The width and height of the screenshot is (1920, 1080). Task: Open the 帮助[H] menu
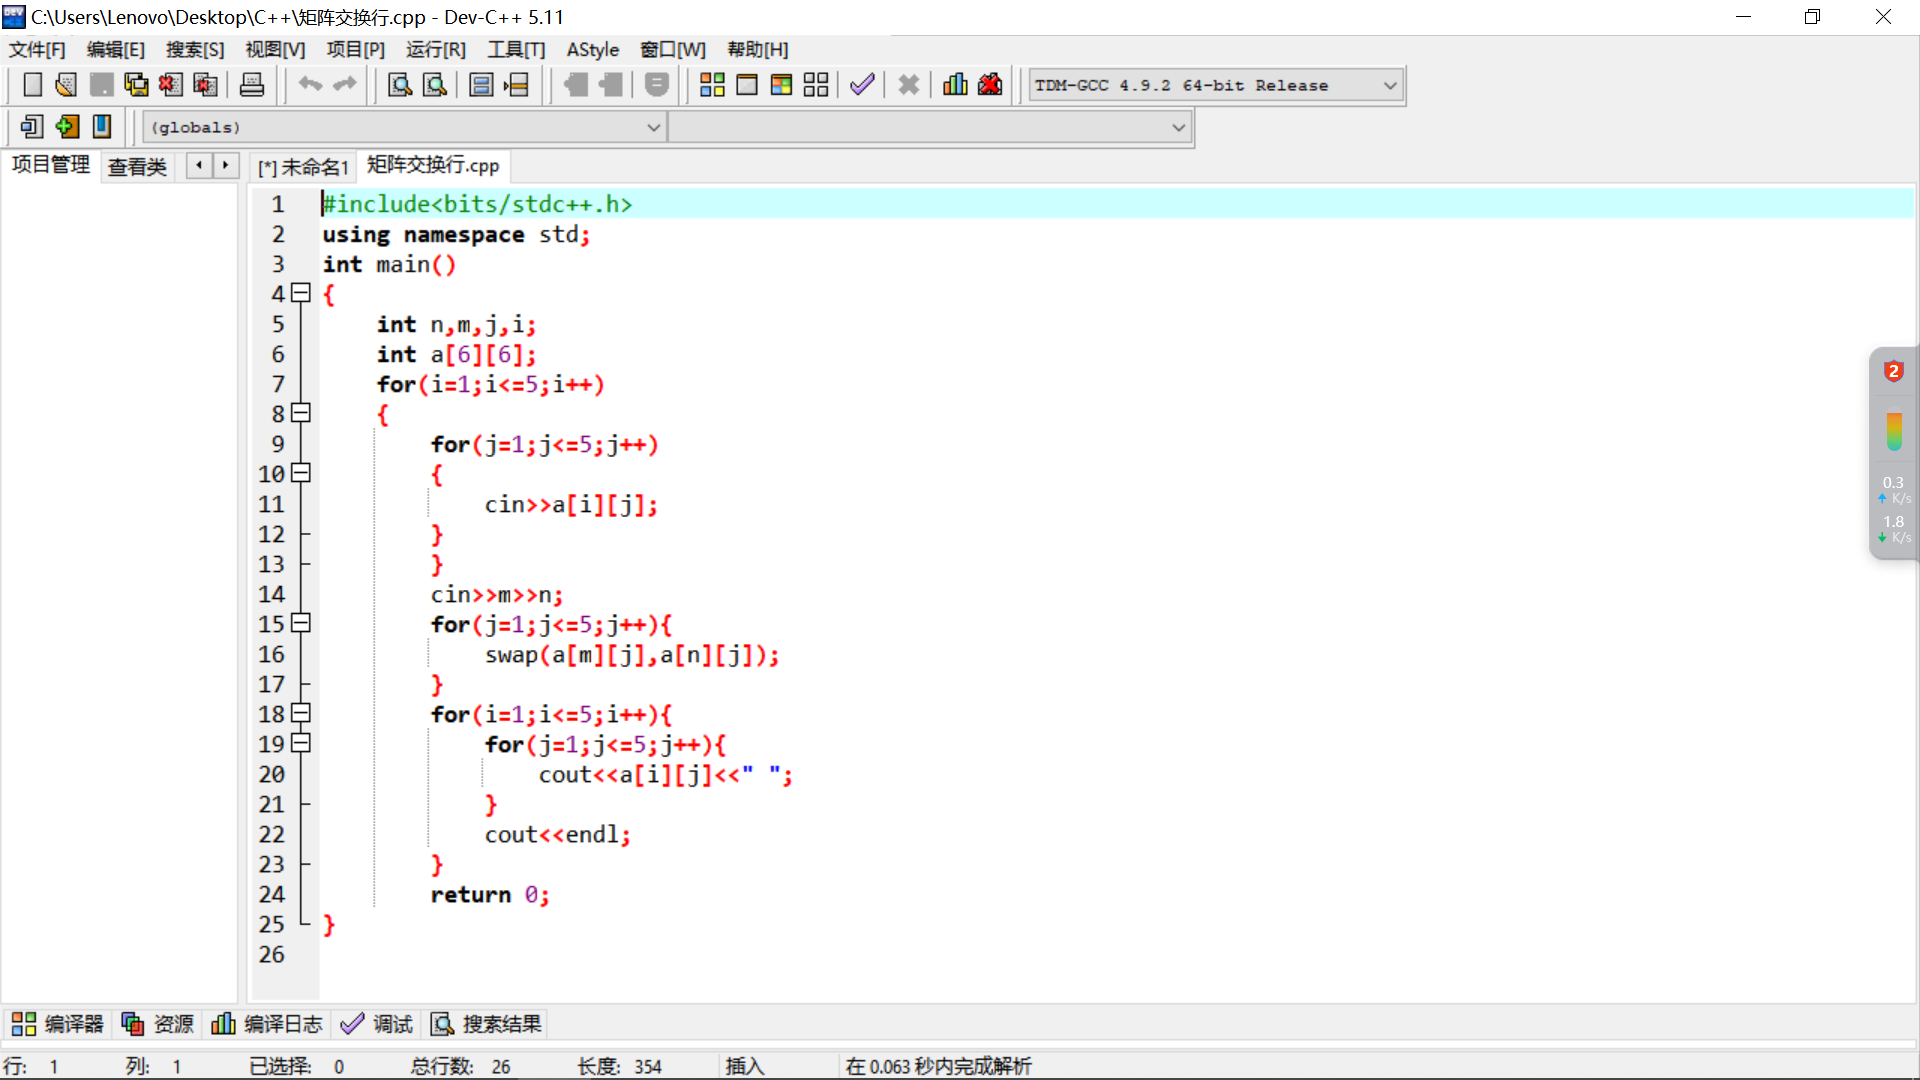(x=758, y=50)
